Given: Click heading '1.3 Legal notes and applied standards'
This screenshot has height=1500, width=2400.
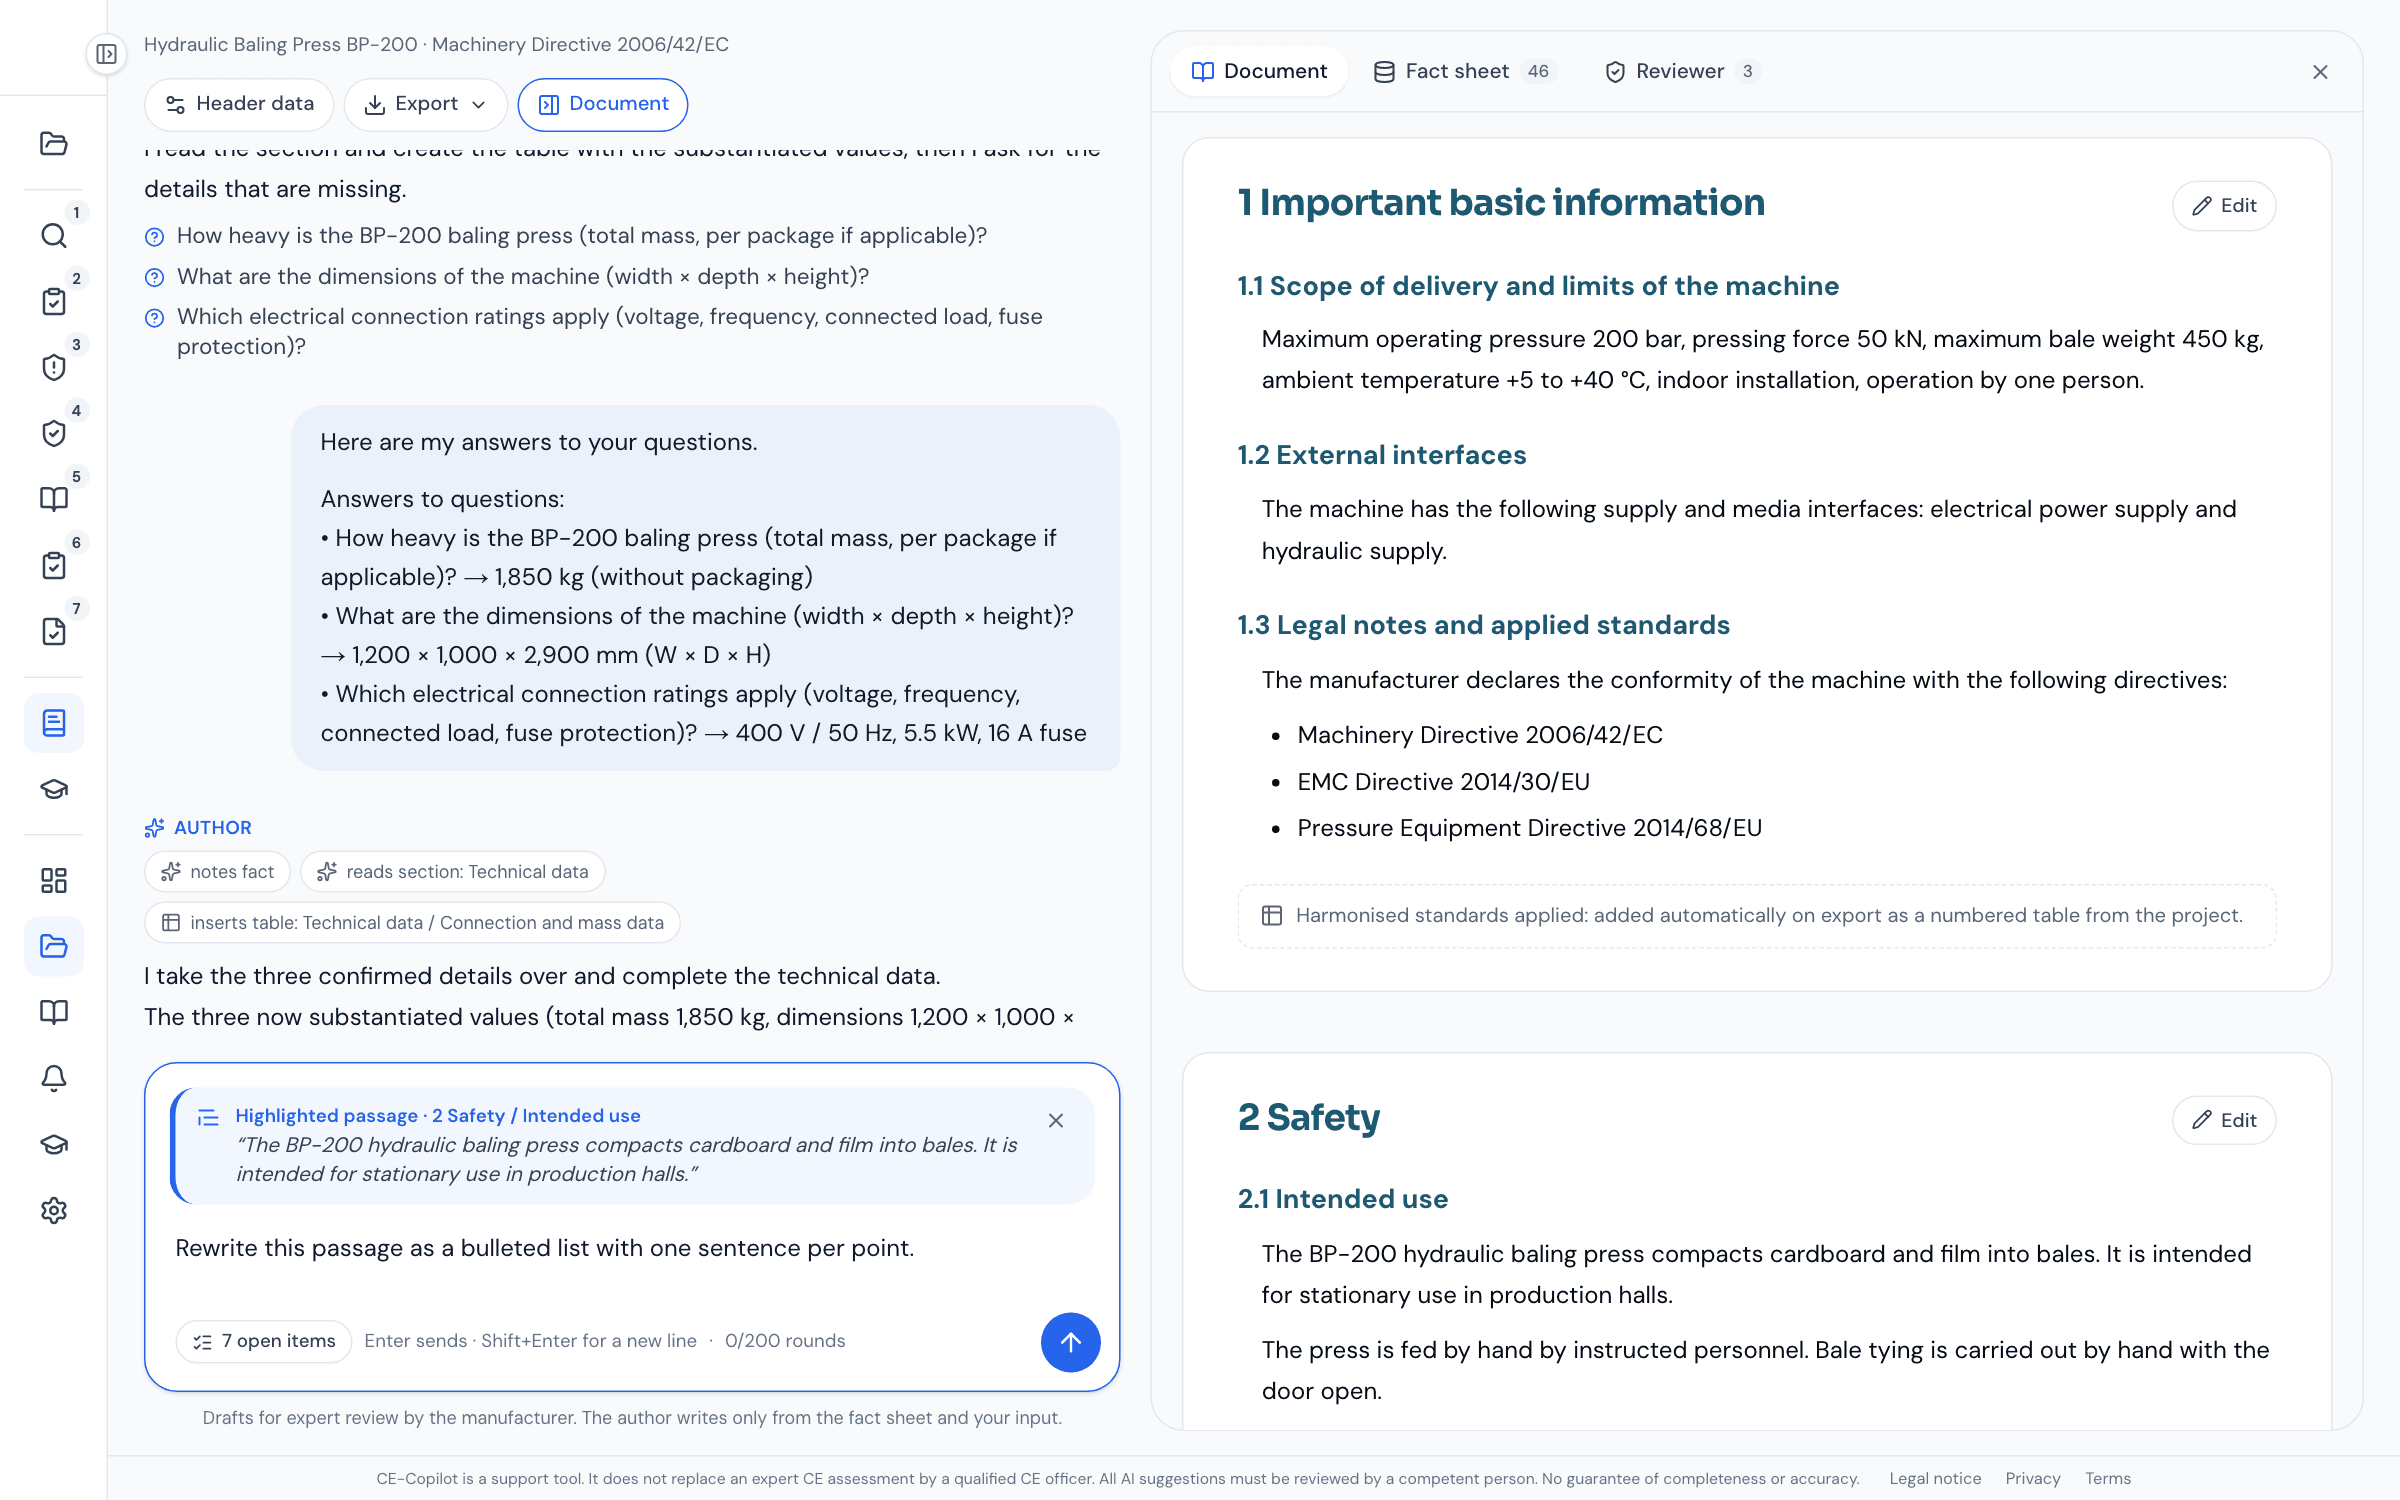Looking at the screenshot, I should click(1484, 625).
